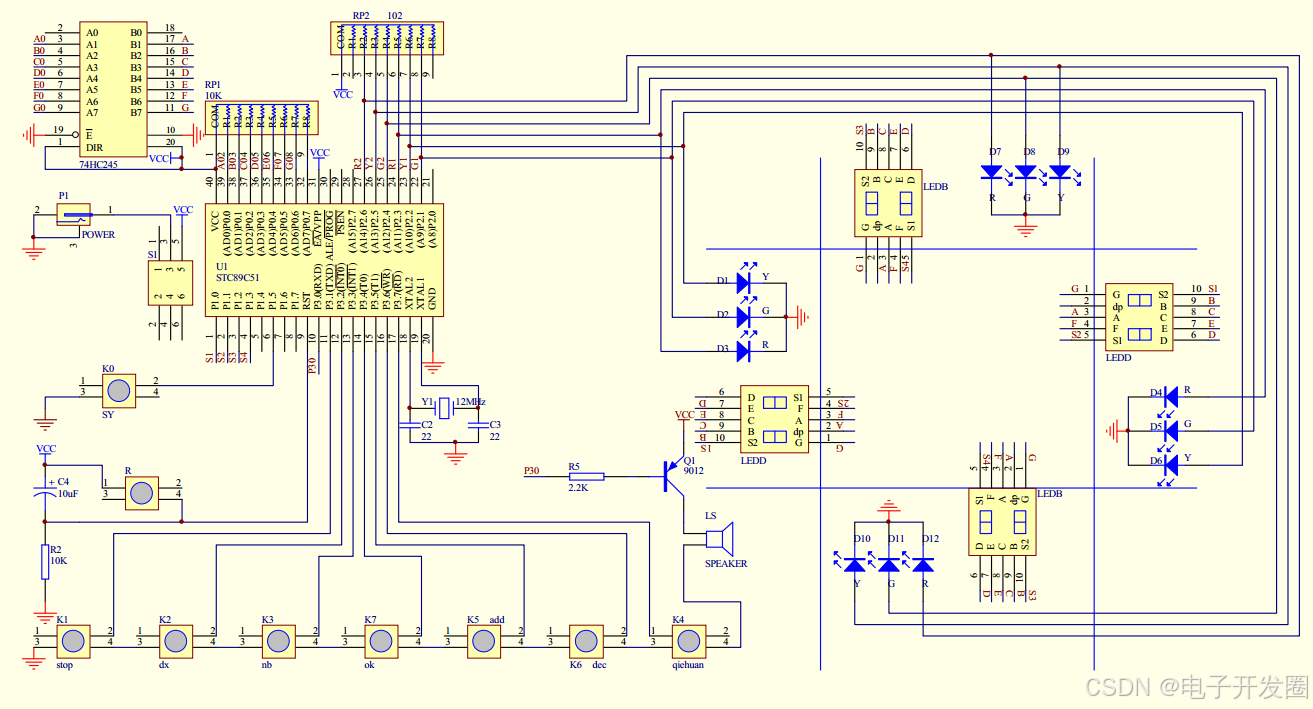
Task: Click the K2 dx push button
Action: click(x=175, y=640)
